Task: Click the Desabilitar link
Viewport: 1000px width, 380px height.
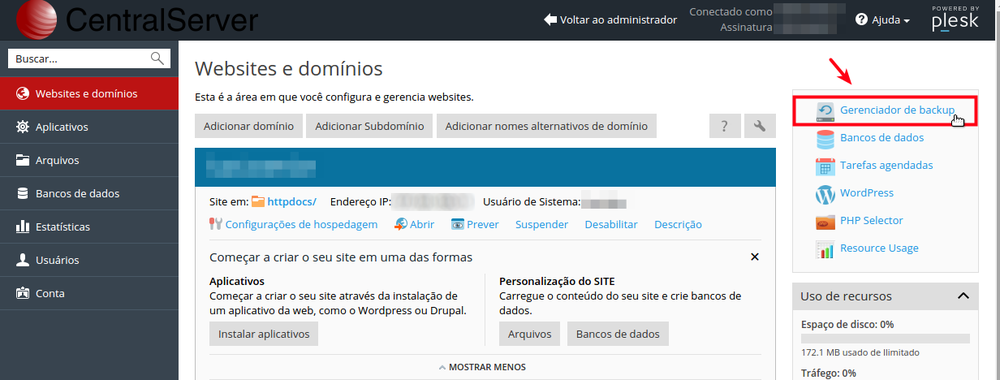Action: [611, 224]
